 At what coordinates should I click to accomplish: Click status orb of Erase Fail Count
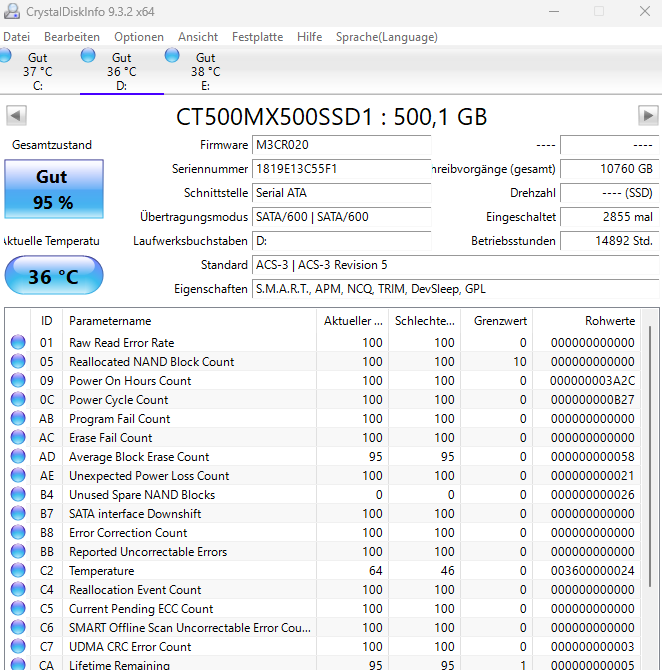pos(18,438)
